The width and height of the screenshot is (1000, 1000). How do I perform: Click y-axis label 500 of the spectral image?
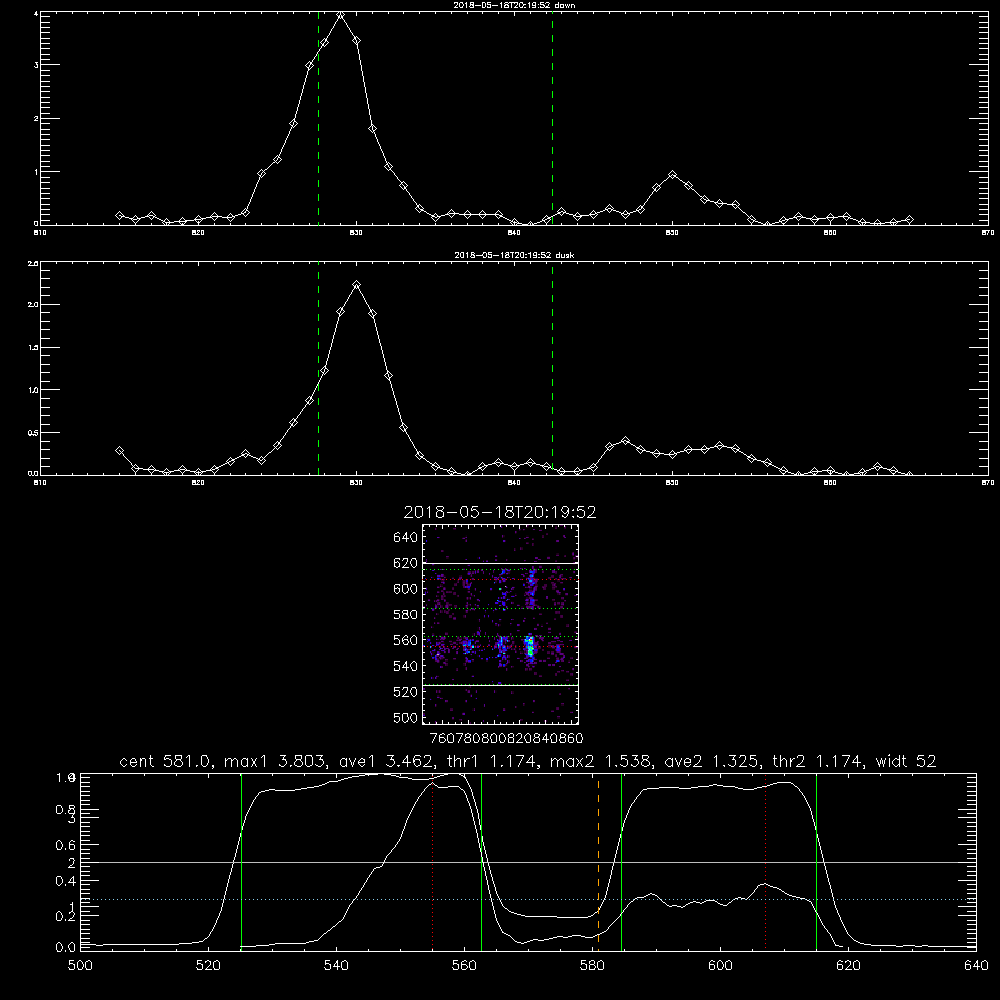tap(406, 717)
